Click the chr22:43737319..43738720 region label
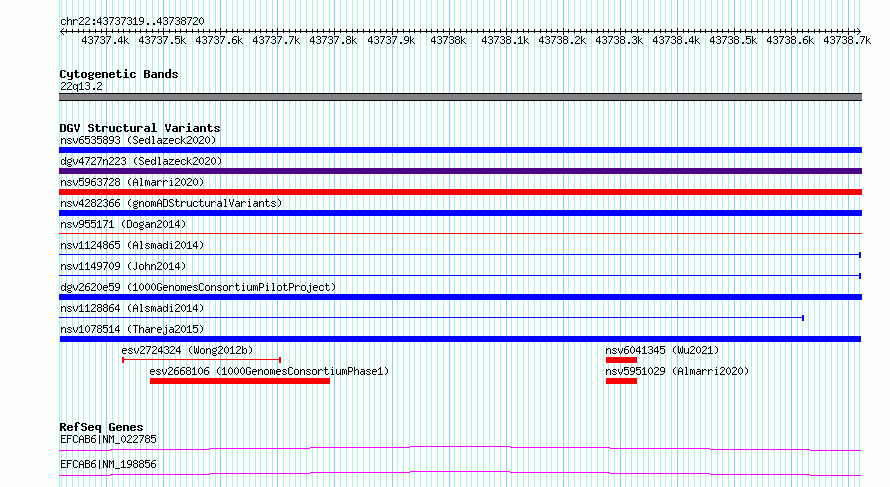 pos(132,21)
